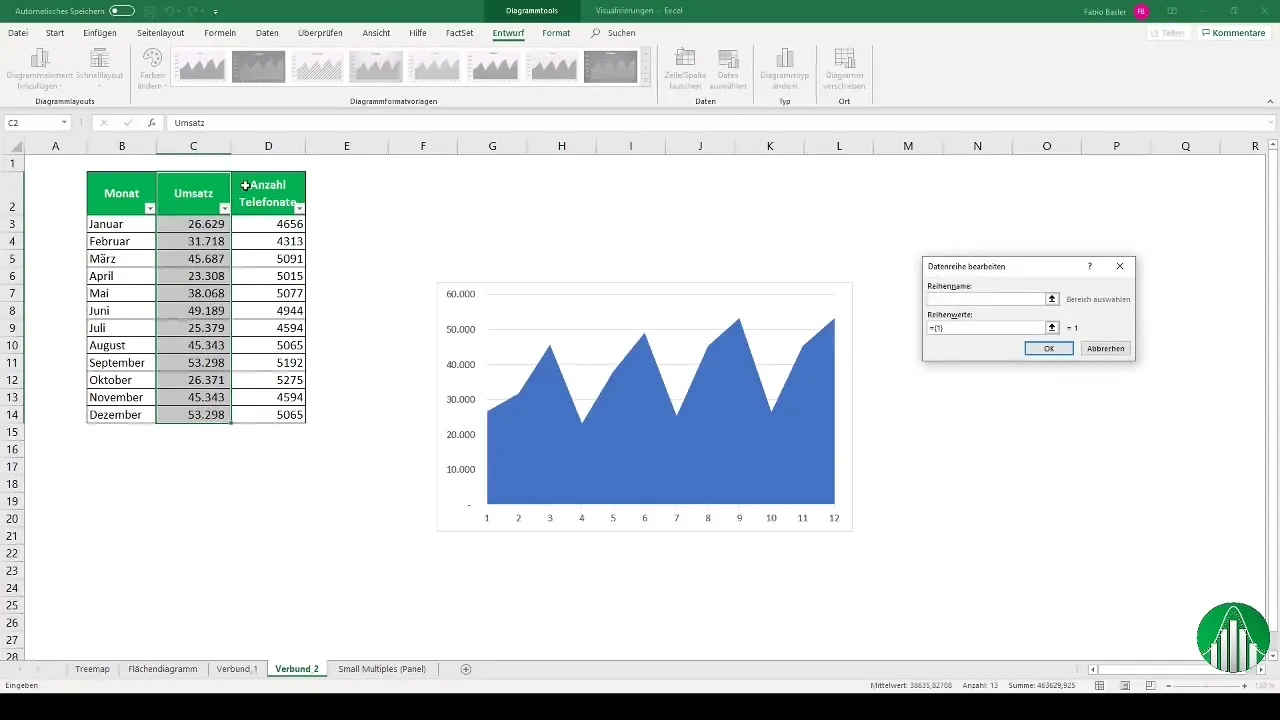The width and height of the screenshot is (1280, 720).
Task: Open the quick access toolbar customize dropdown
Action: (x=215, y=11)
